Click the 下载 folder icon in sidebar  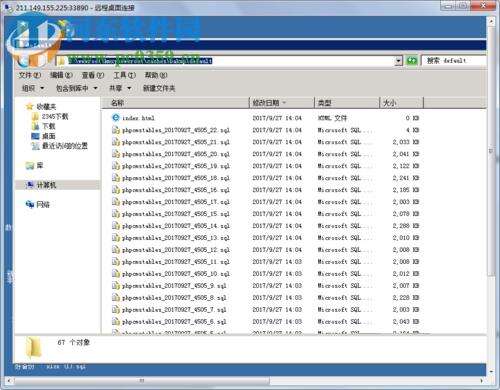pyautogui.click(x=35, y=126)
